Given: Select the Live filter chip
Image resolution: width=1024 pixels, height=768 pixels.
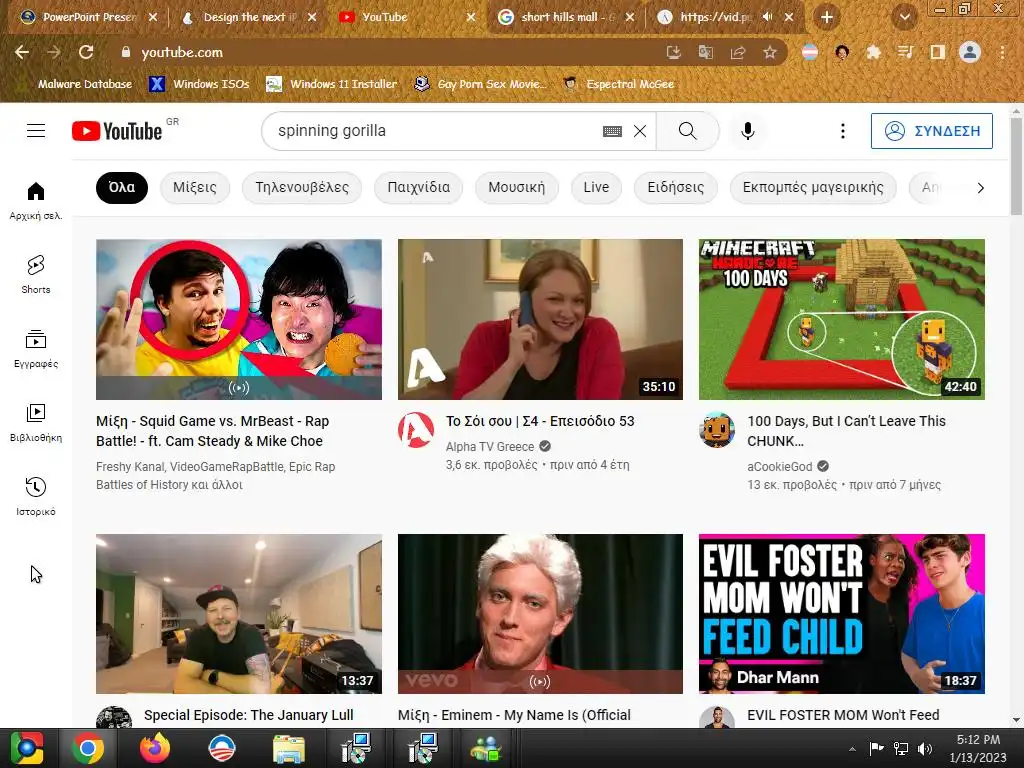Looking at the screenshot, I should (x=596, y=187).
